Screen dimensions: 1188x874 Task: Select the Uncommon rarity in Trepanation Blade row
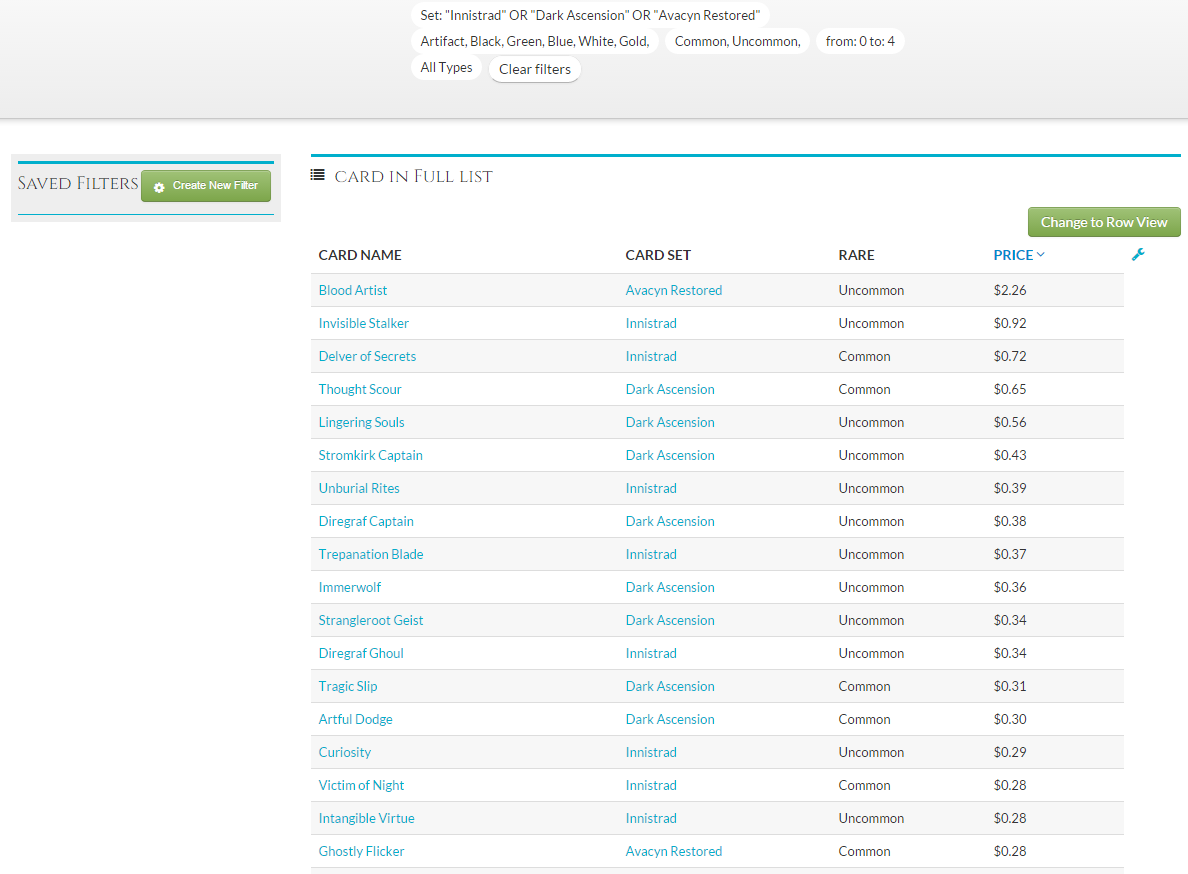(x=871, y=554)
